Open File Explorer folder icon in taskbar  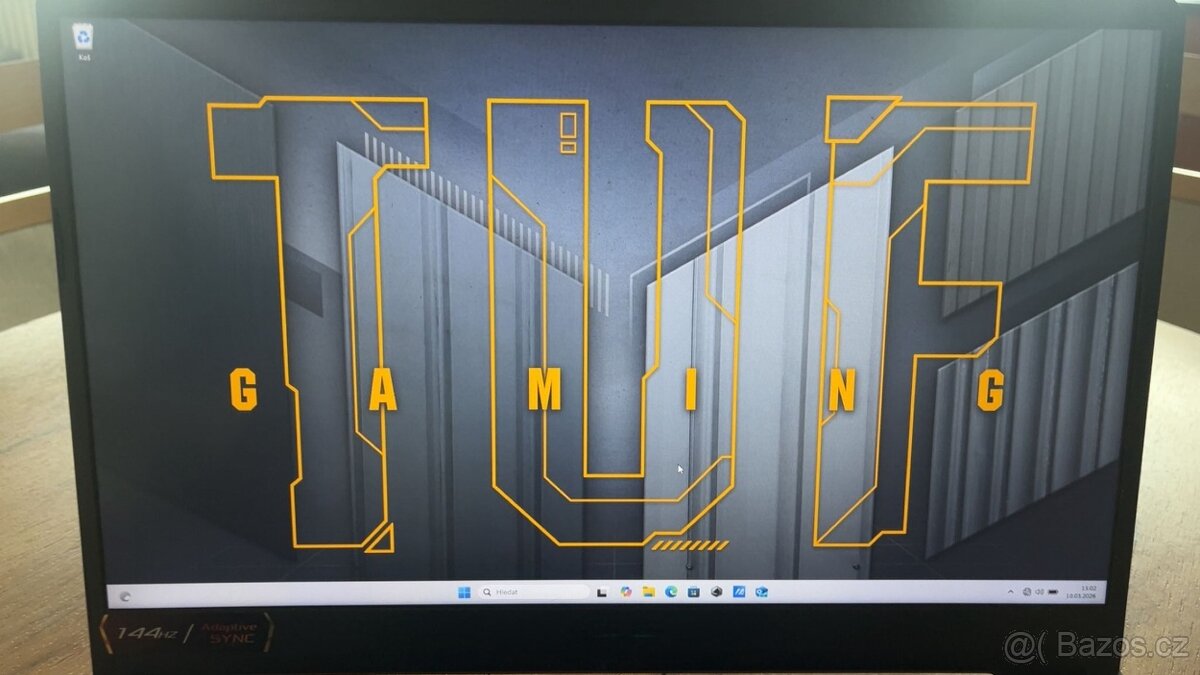(649, 592)
